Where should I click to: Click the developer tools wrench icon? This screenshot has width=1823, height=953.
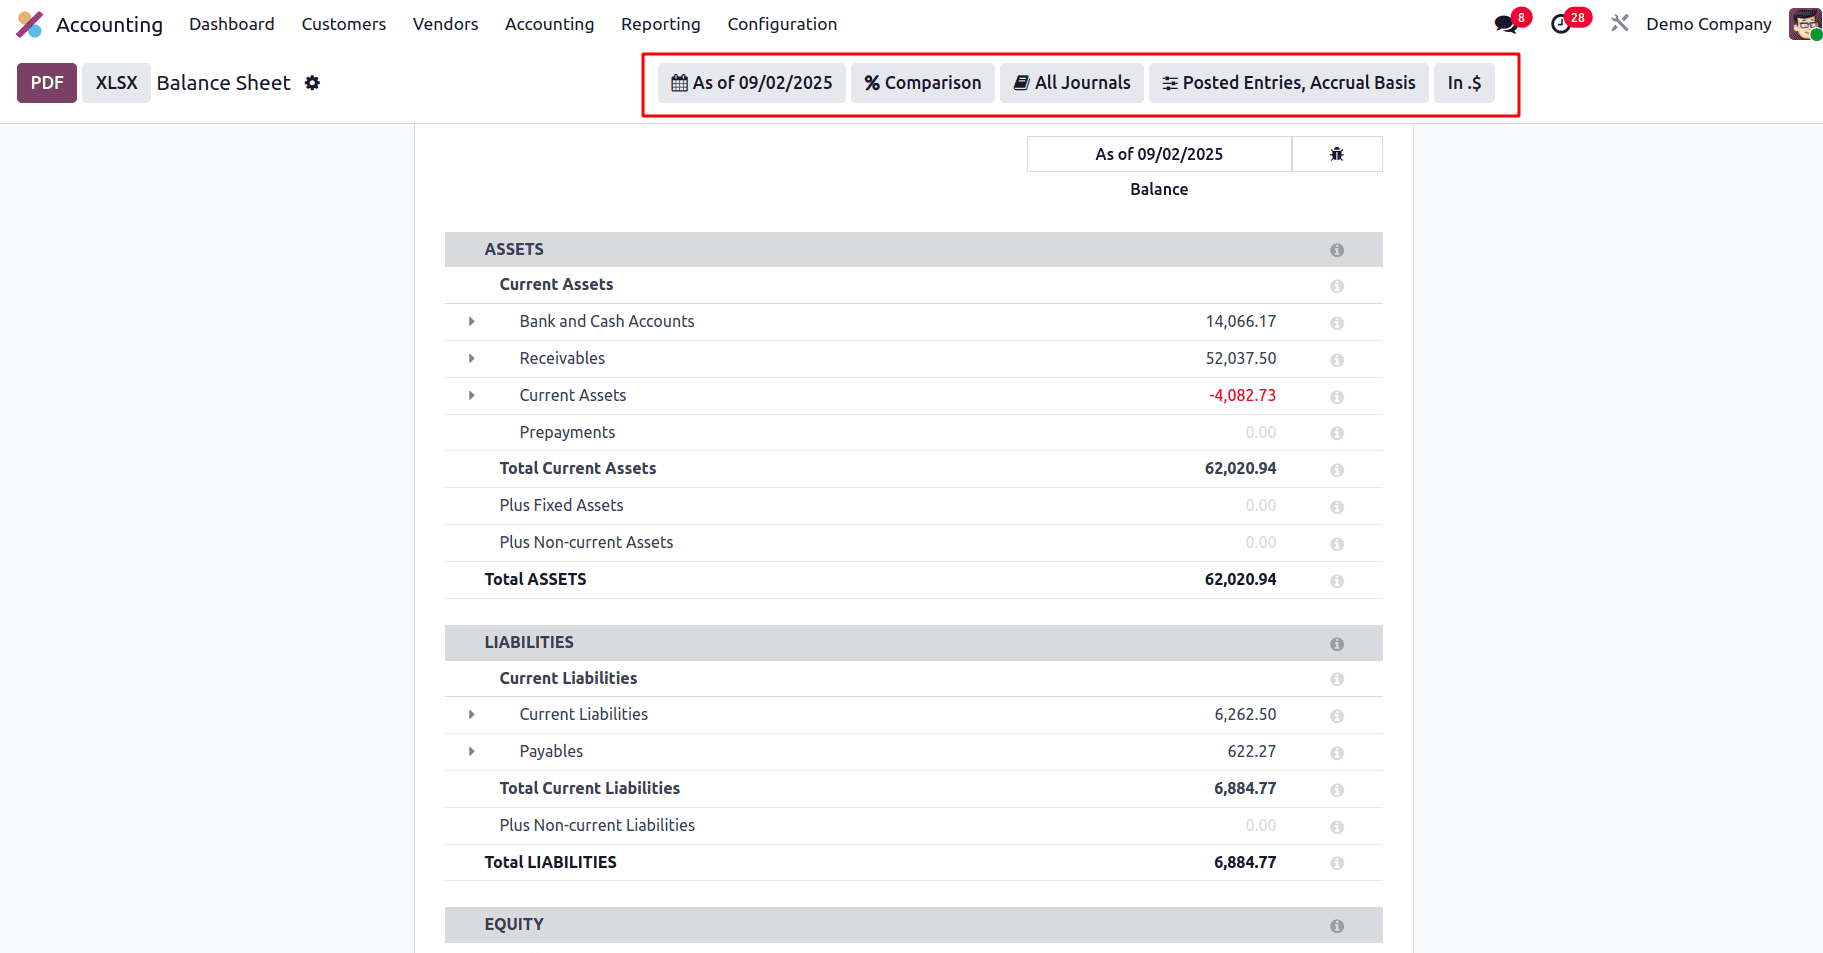[1619, 22]
